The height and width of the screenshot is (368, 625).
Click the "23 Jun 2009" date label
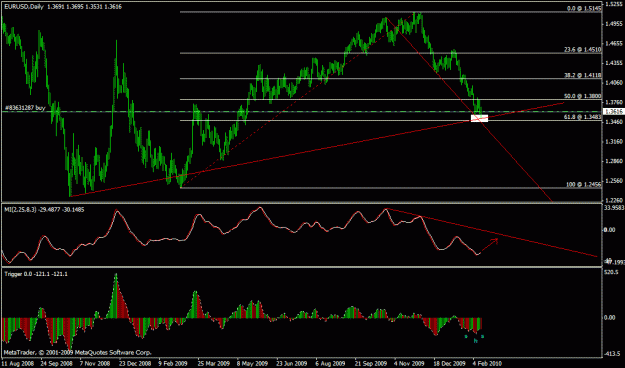(x=291, y=363)
